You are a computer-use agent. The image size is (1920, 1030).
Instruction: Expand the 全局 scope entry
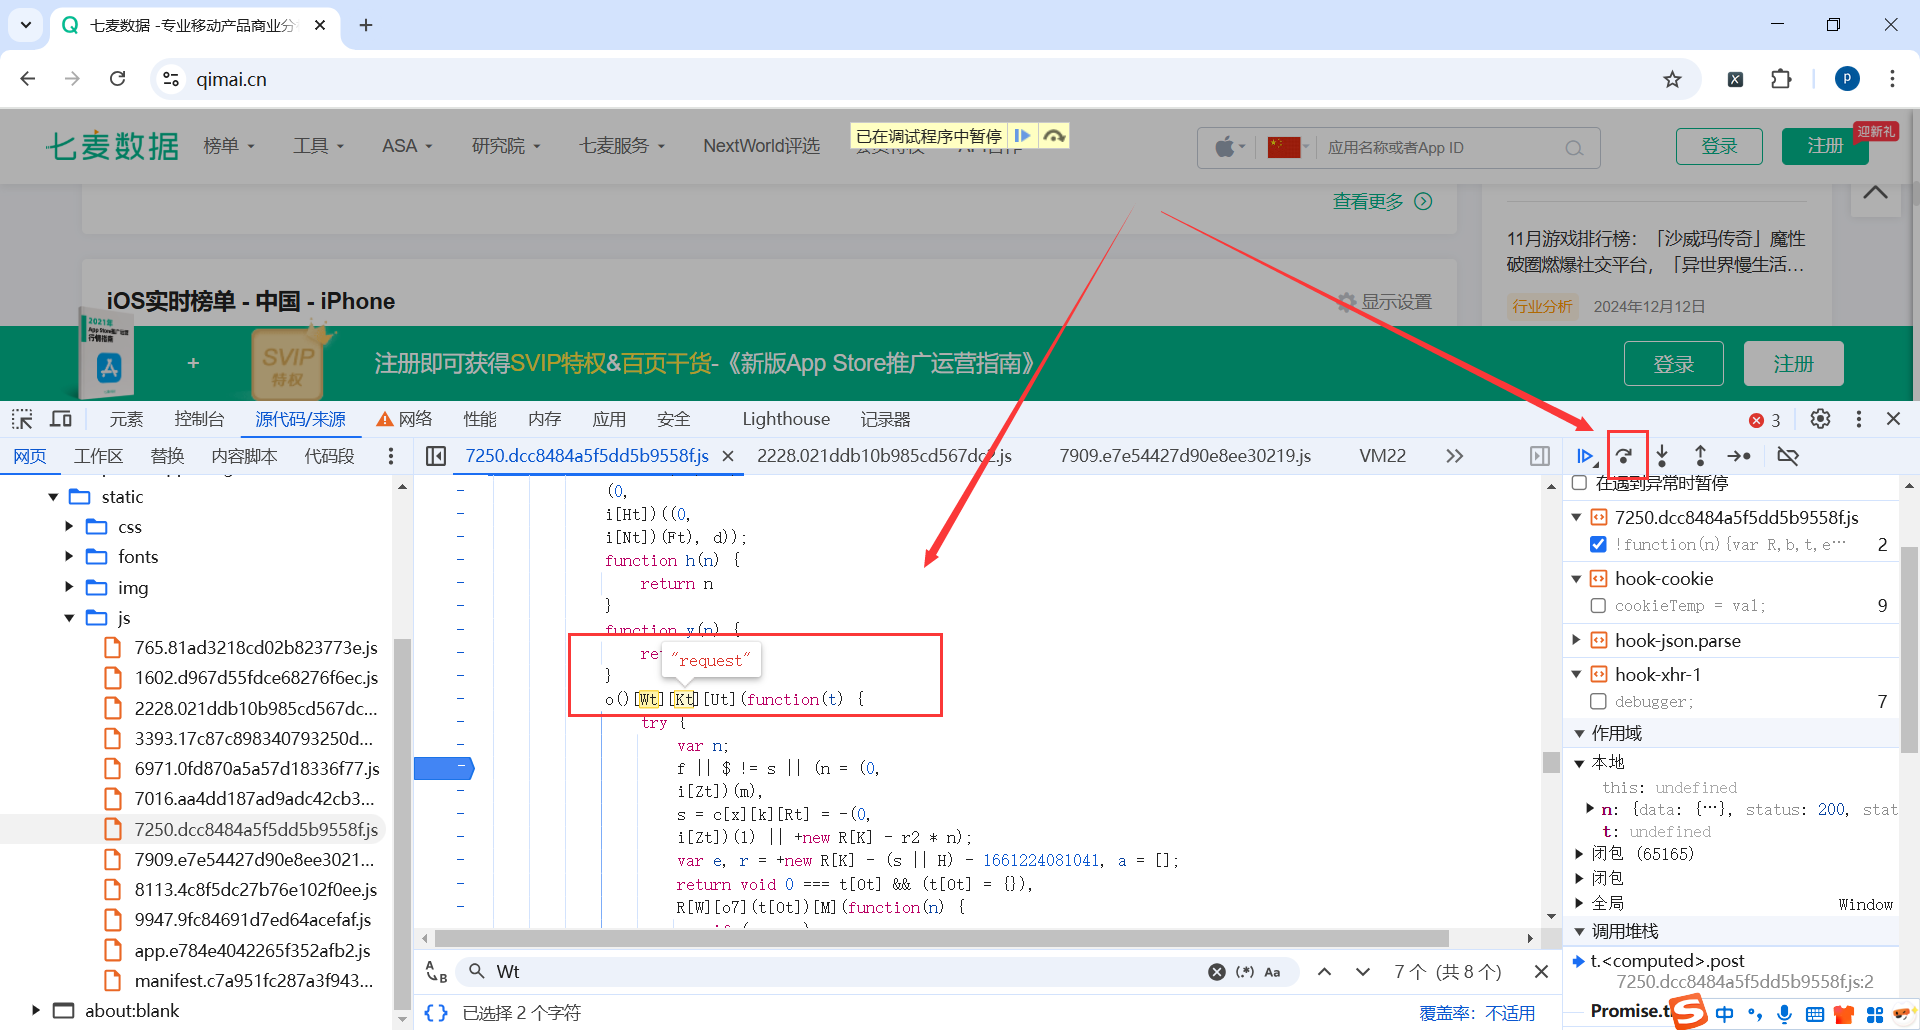coord(1580,903)
